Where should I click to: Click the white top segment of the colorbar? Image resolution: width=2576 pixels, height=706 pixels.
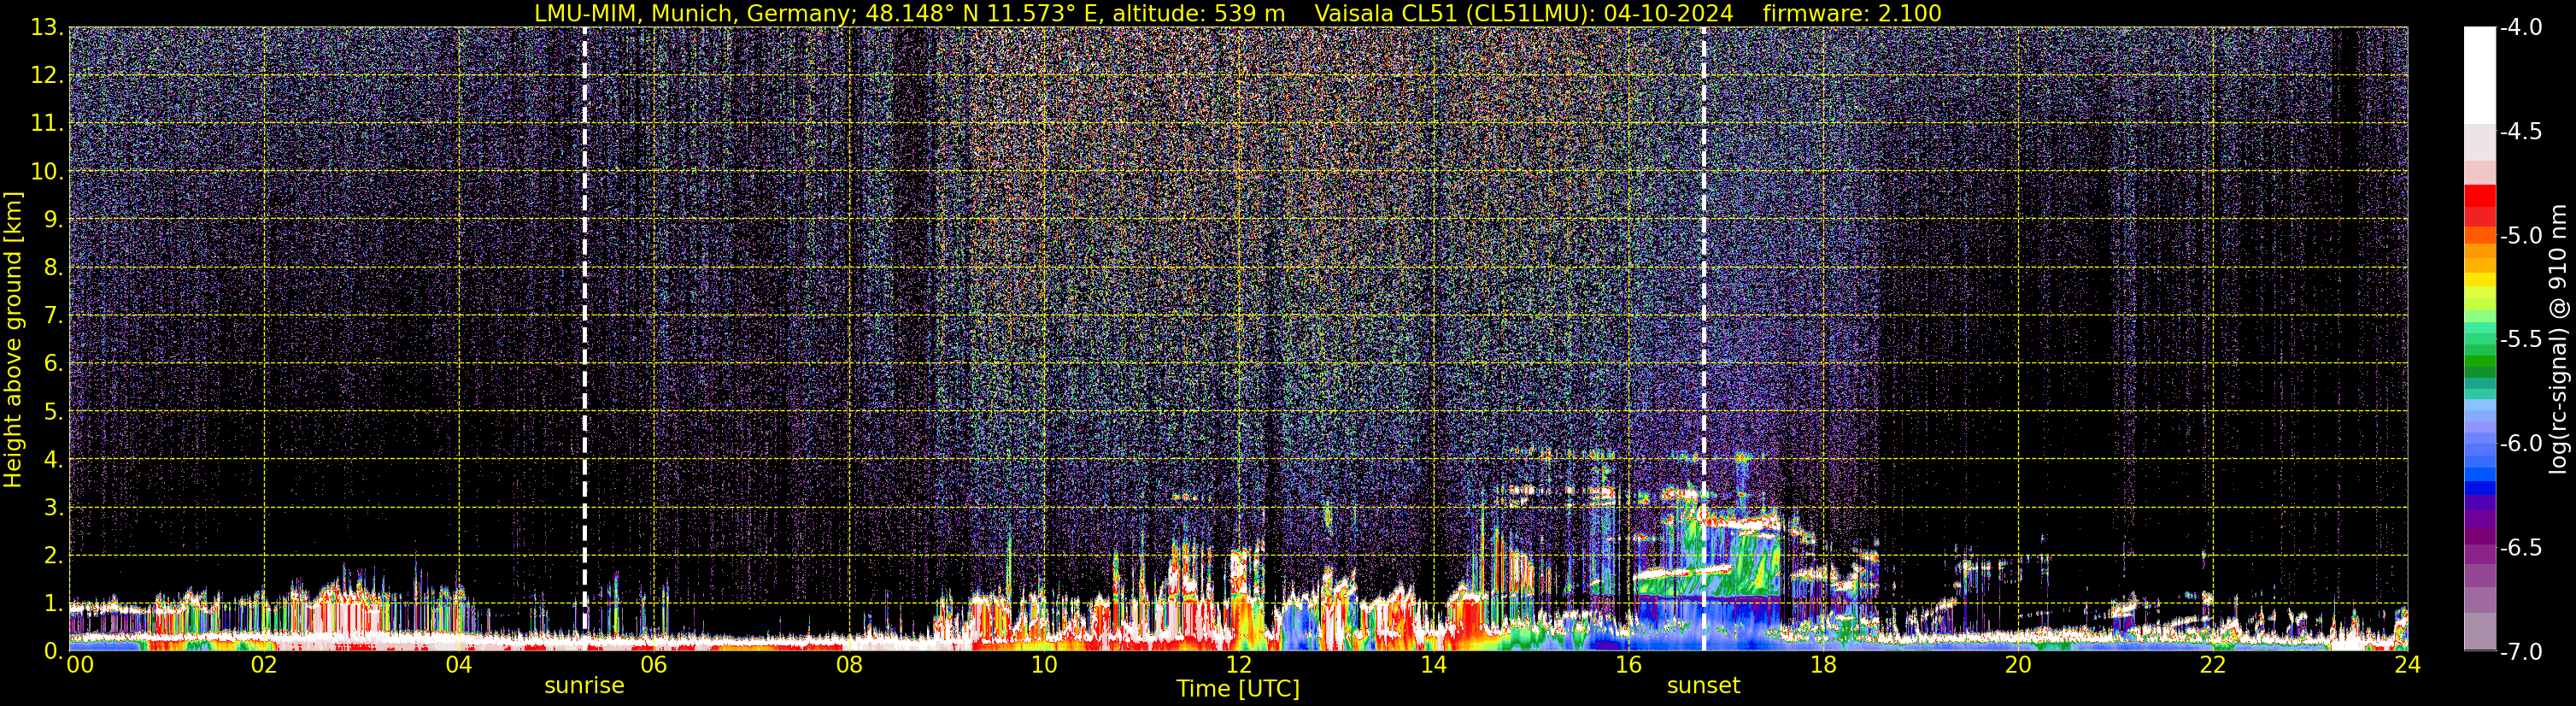2479,75
